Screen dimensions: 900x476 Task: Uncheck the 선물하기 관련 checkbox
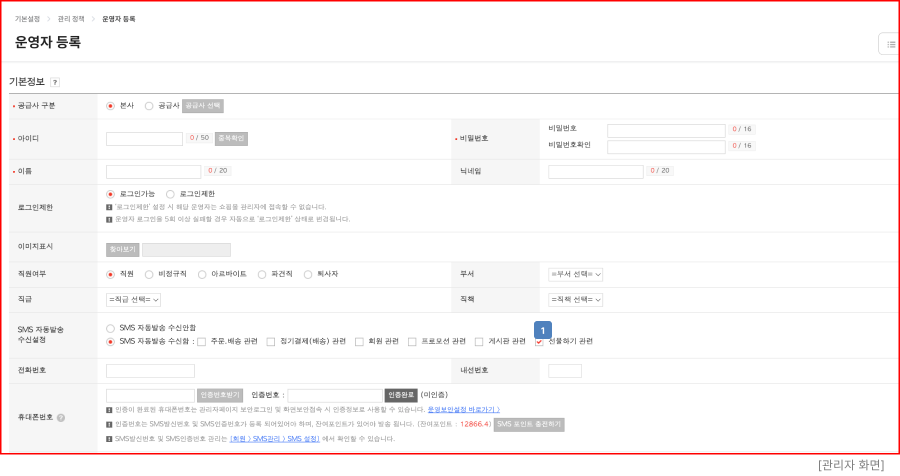540,341
